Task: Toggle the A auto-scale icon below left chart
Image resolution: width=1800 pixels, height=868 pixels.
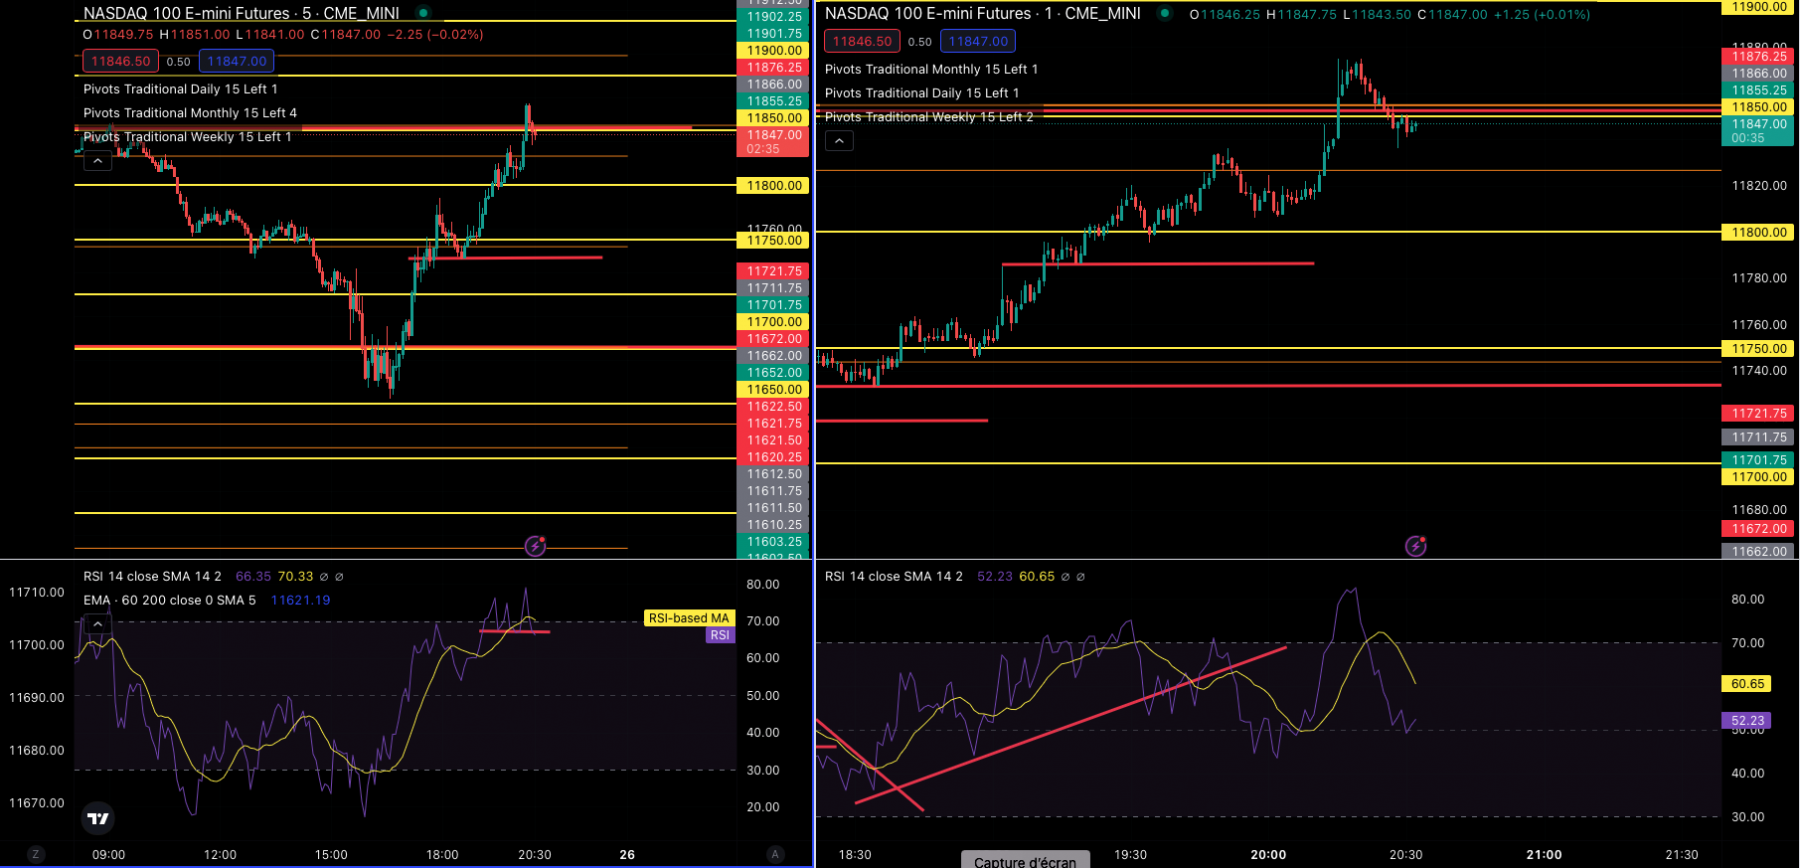Action: click(775, 854)
